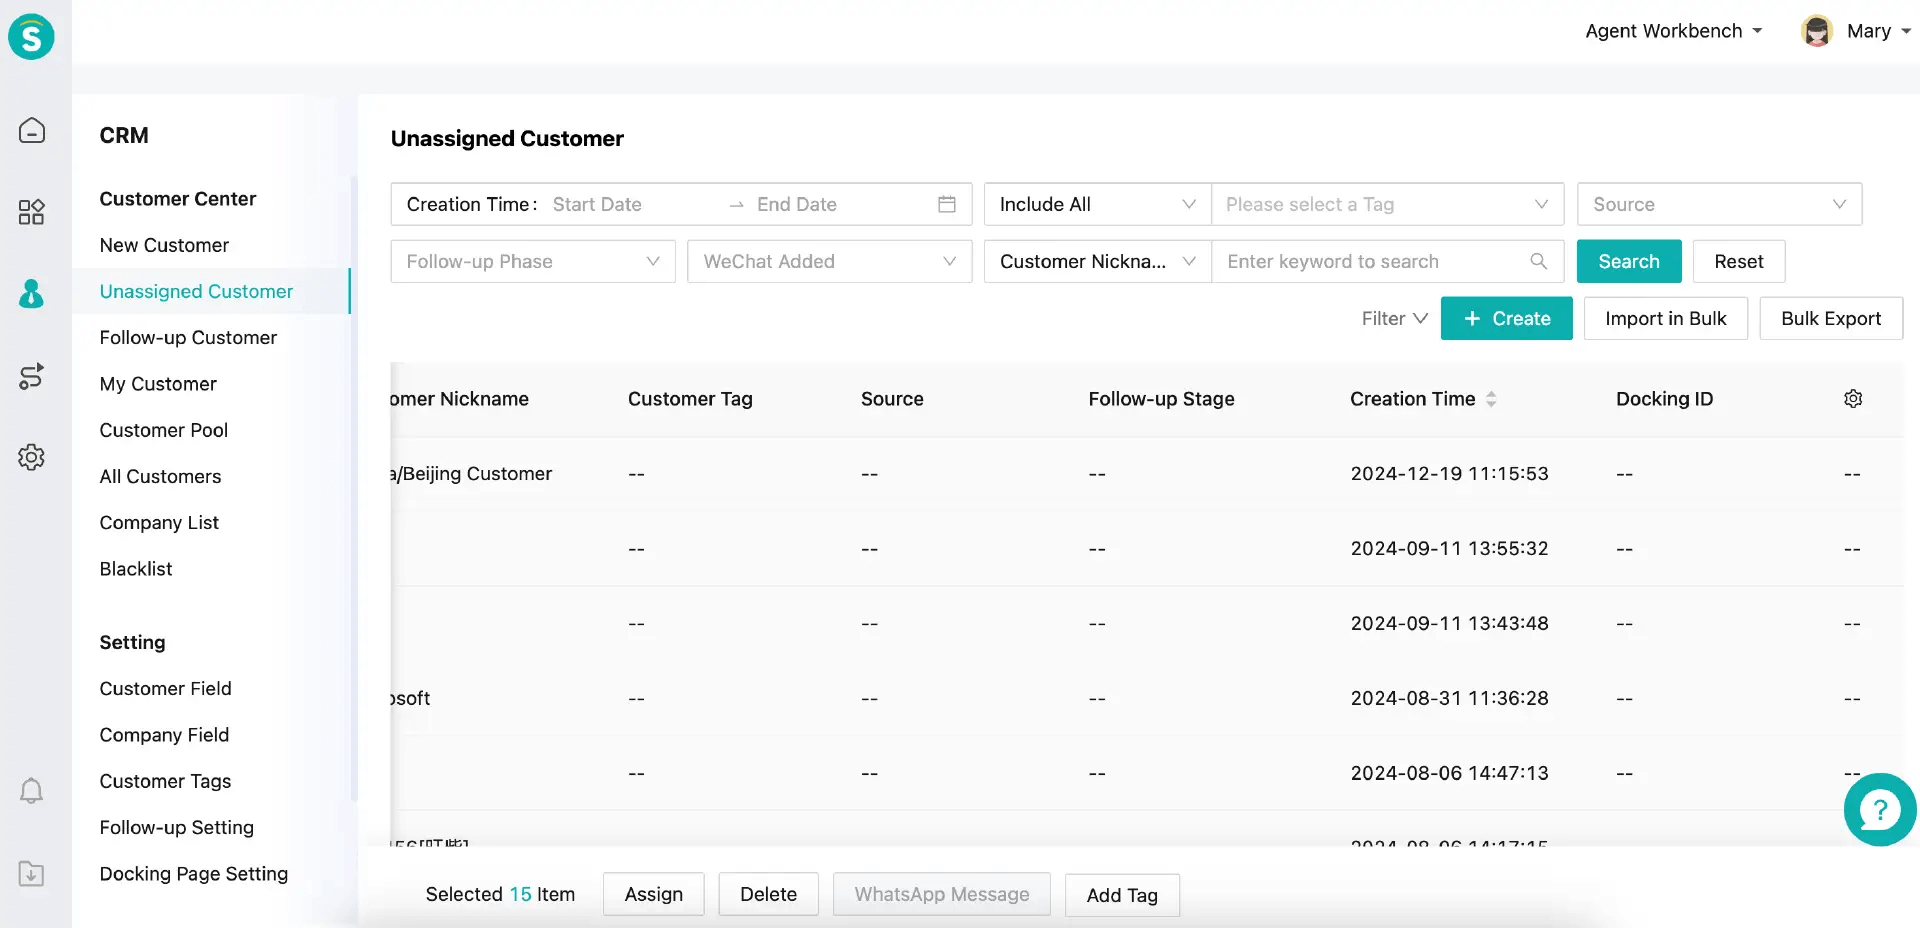Open the Source filter dropdown

point(1719,204)
